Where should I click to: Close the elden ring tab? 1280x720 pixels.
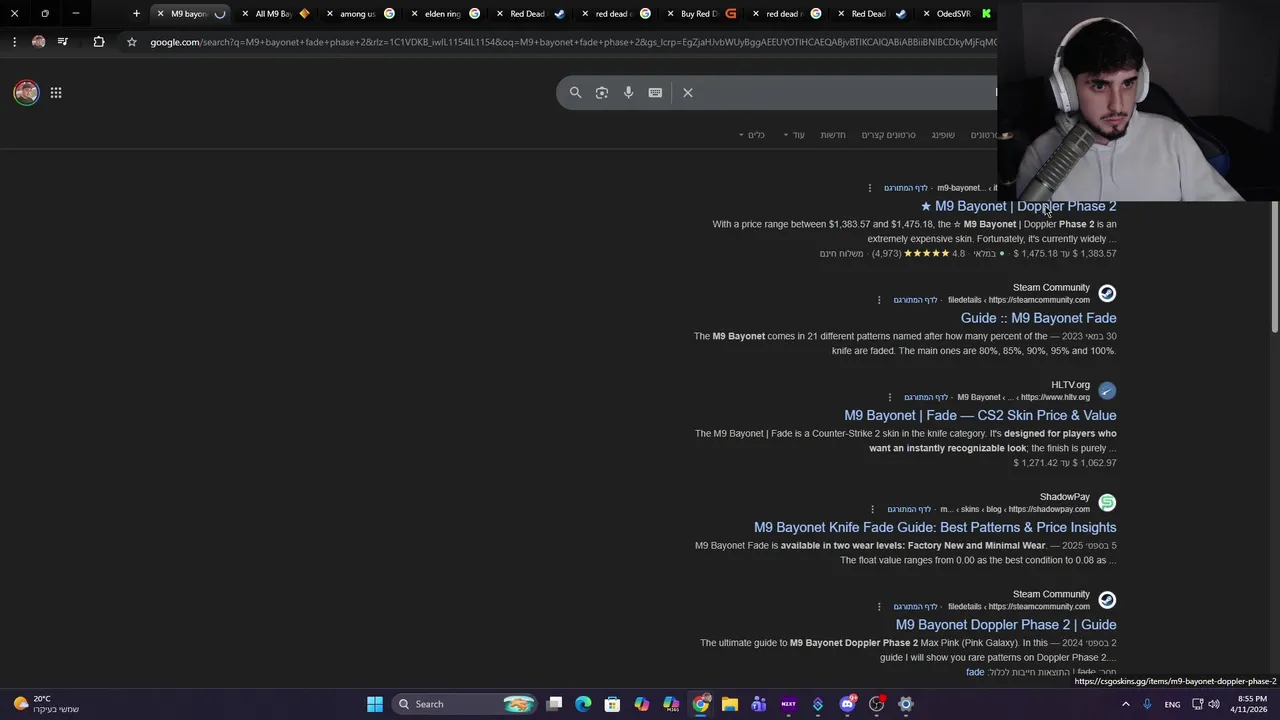pyautogui.click(x=415, y=14)
